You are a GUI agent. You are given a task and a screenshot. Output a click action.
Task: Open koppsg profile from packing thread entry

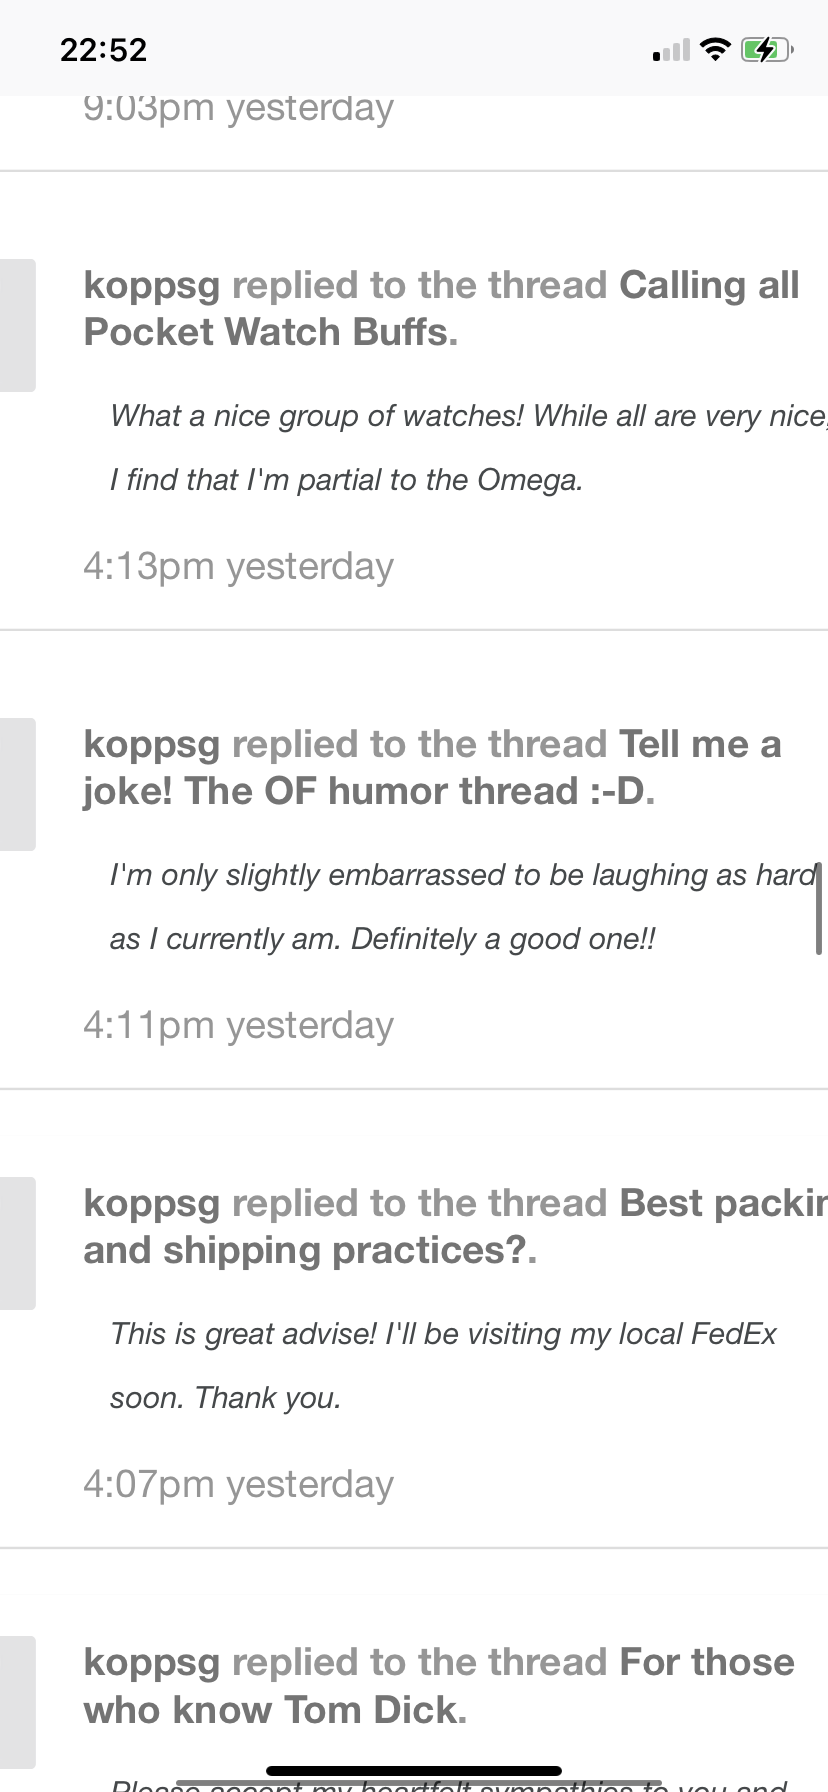[x=151, y=1204]
